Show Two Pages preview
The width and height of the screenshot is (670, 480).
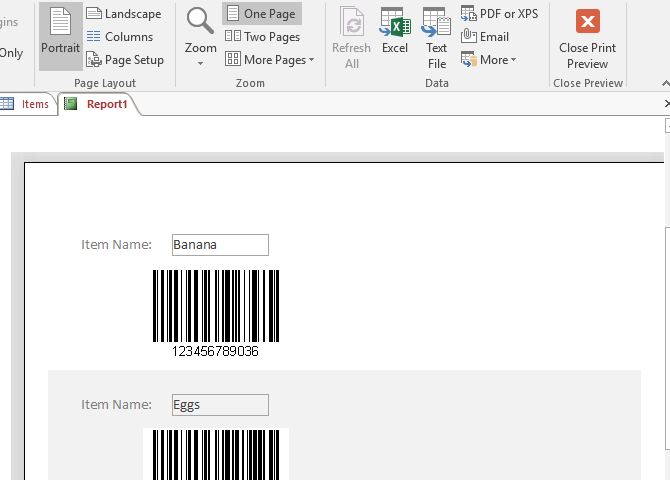tap(262, 37)
